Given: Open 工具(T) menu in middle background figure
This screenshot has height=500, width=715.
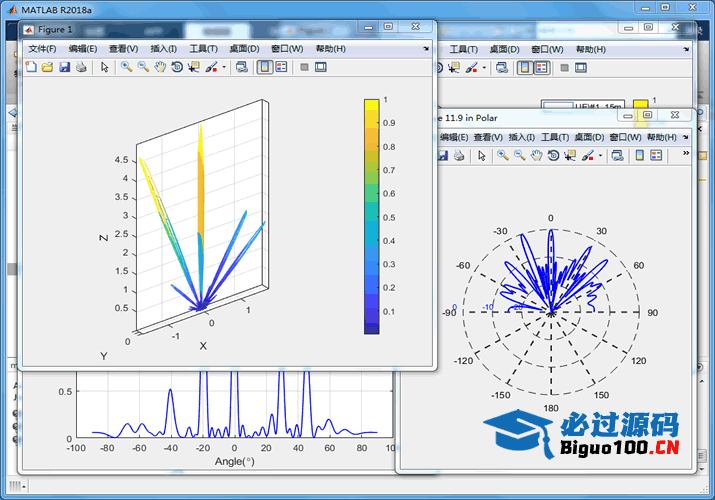Looking at the screenshot, I should click(x=463, y=50).
